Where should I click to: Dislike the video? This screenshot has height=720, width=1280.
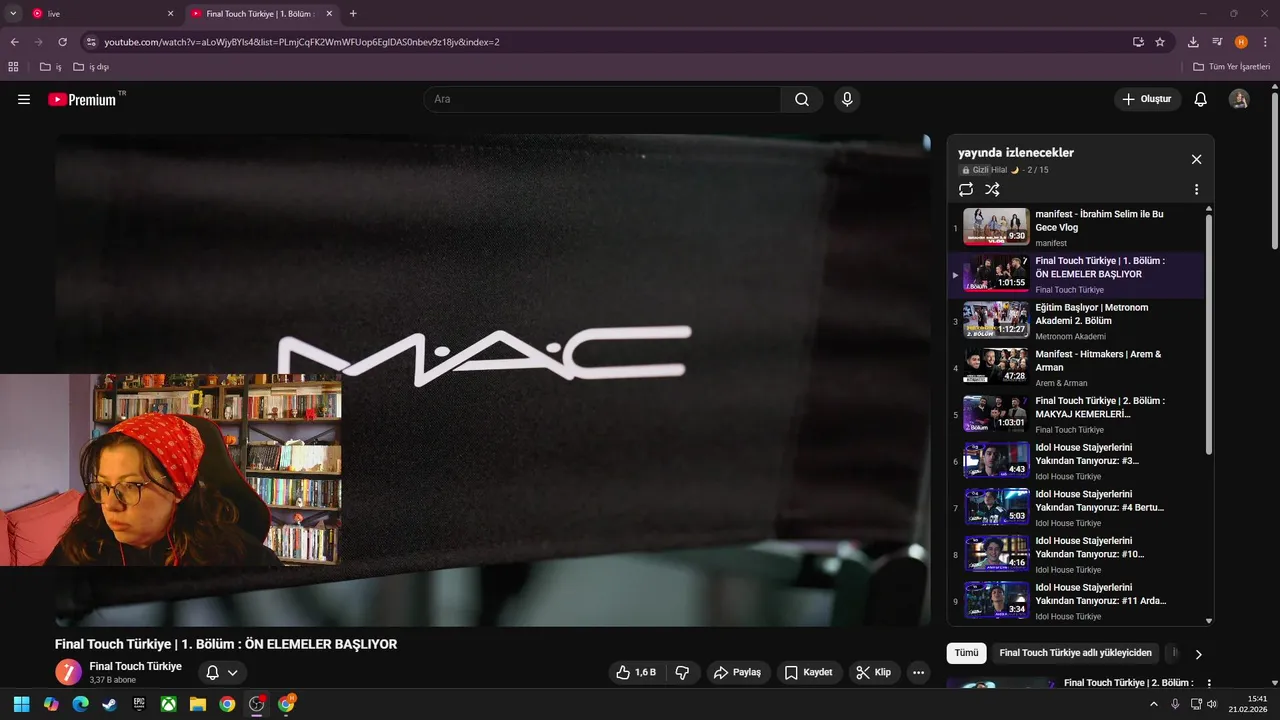tap(682, 672)
